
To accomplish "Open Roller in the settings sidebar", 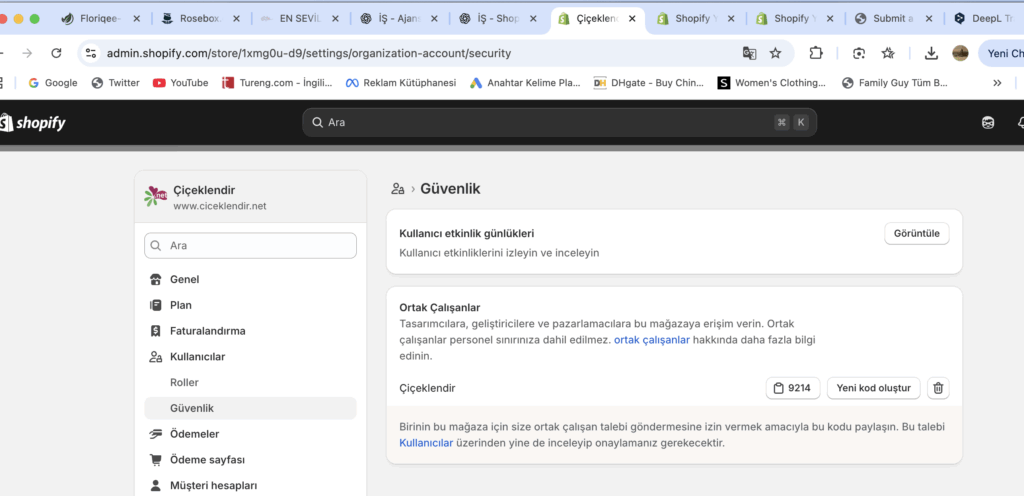I will [x=184, y=382].
